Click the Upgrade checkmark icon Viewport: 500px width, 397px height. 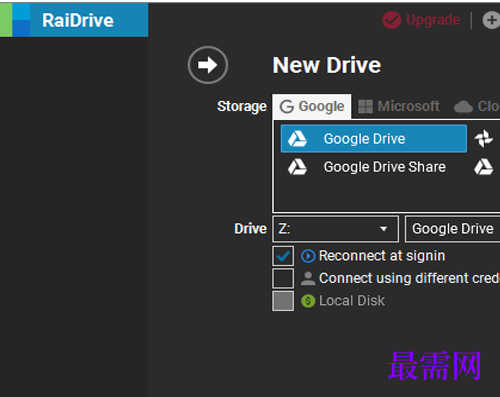pos(392,20)
